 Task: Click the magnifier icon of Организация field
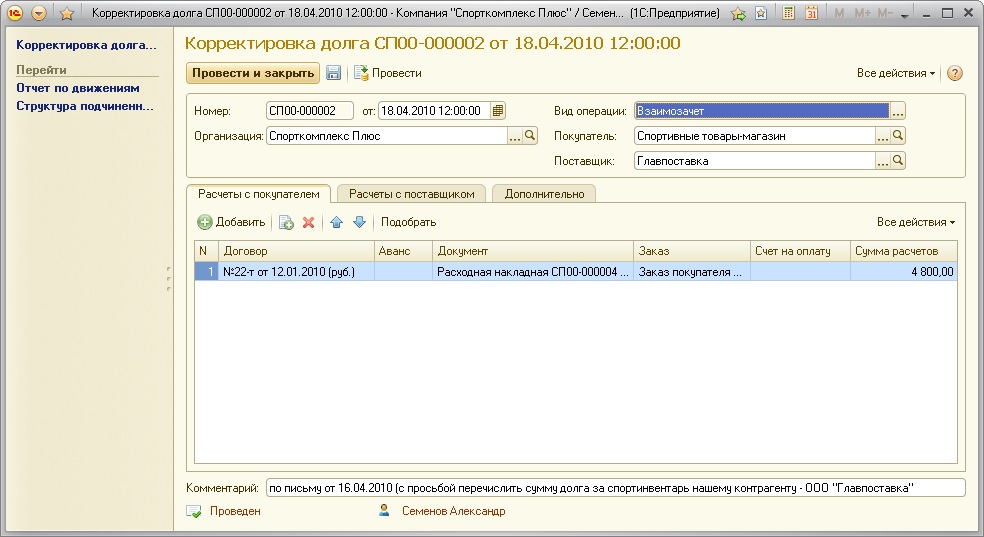point(530,136)
